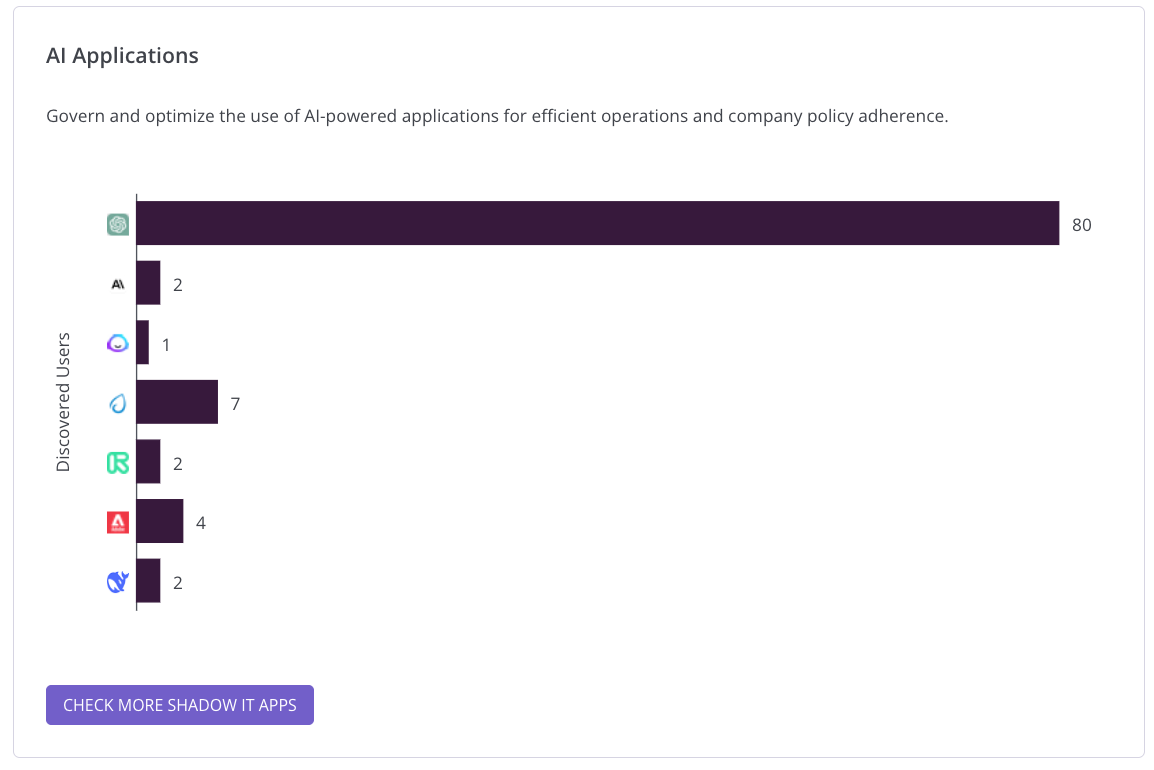Select the dark bar beside the Anthropic icon
Screen dimensions: 1154x770
point(148,283)
